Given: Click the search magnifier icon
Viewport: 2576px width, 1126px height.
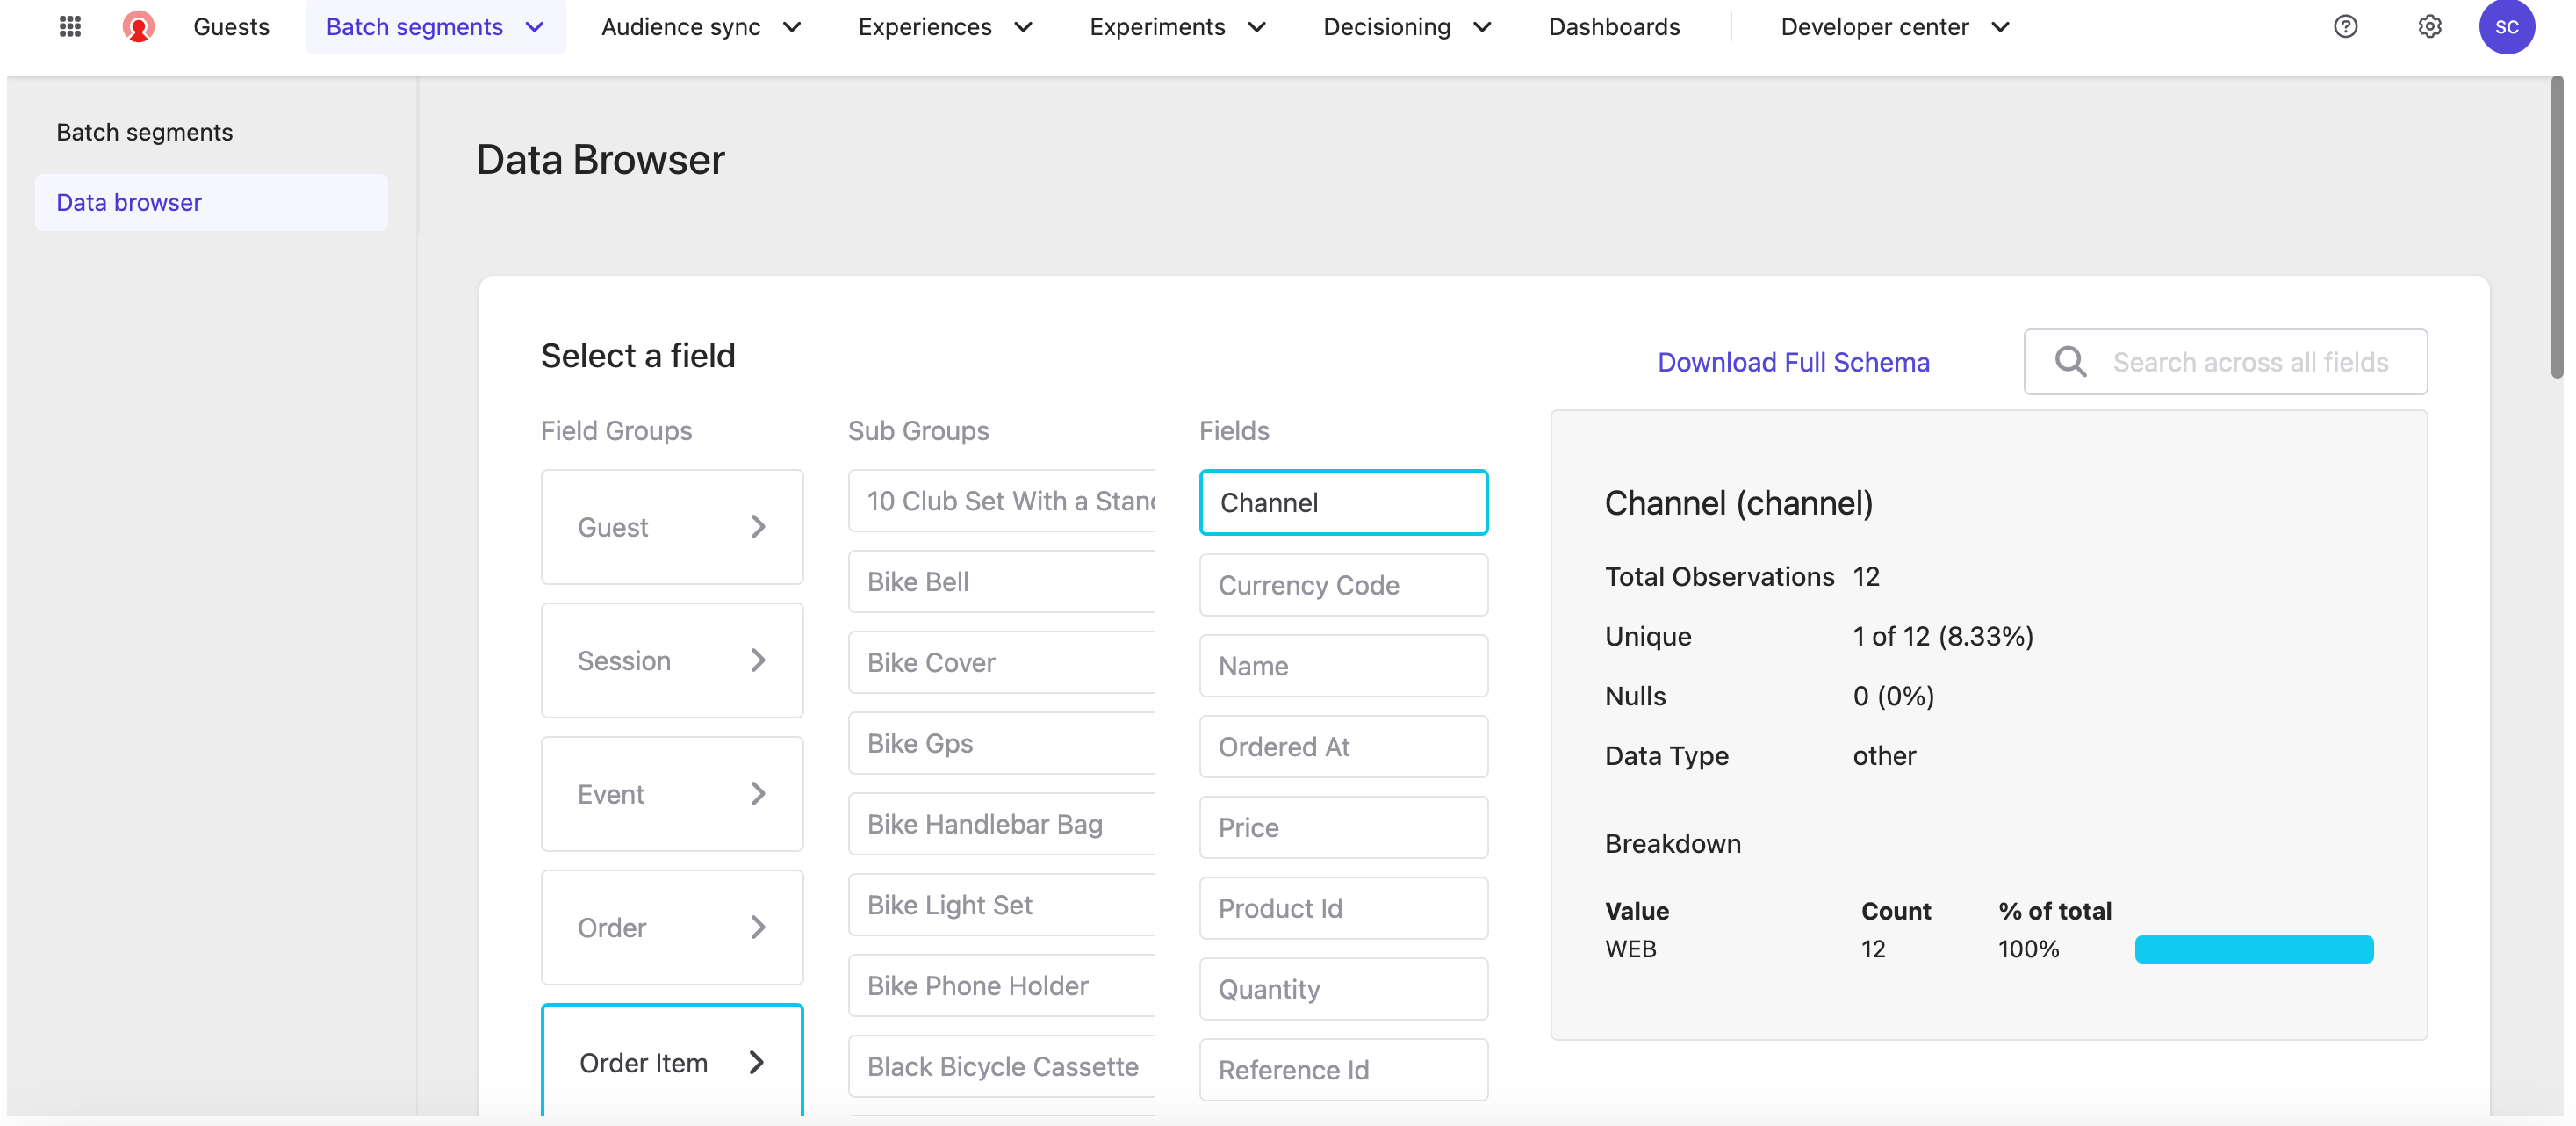Looking at the screenshot, I should tap(2070, 362).
